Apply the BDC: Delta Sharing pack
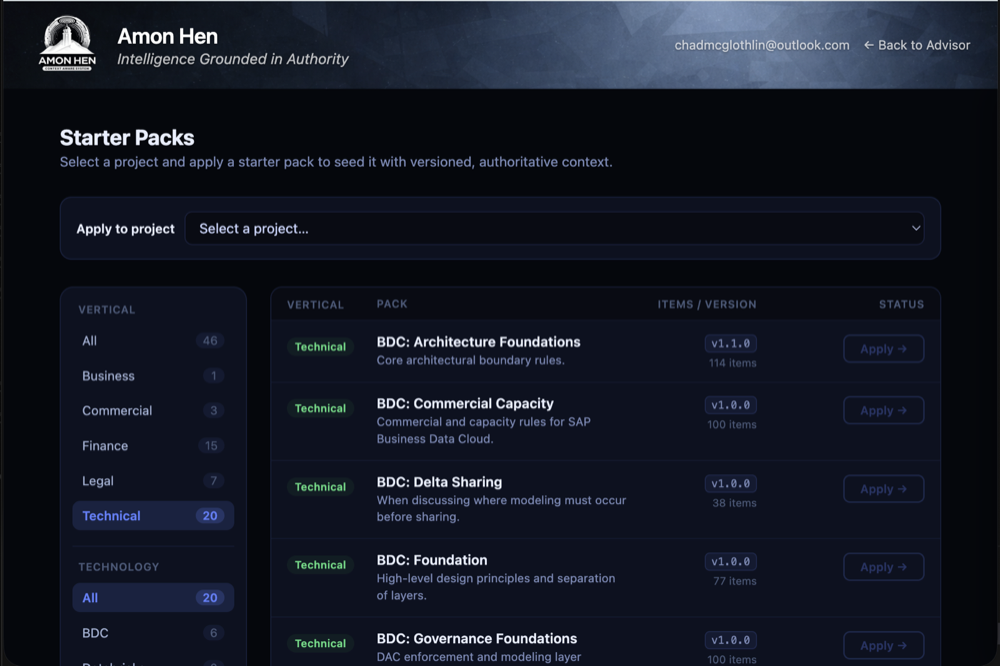The image size is (1000, 666). click(x=883, y=488)
